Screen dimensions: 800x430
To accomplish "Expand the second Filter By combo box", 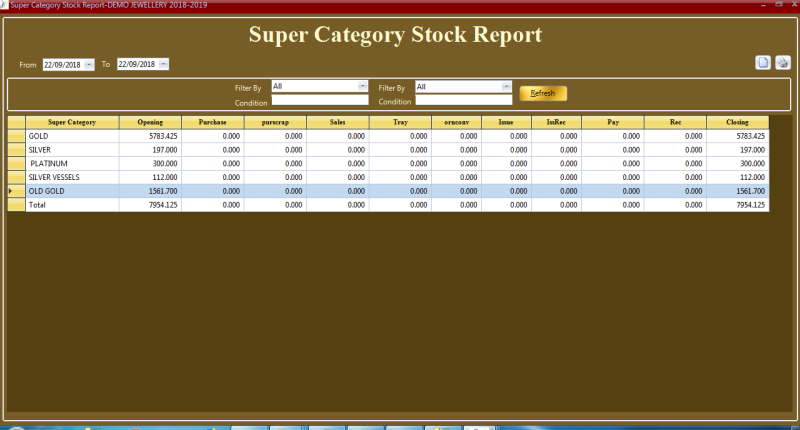I will [506, 86].
